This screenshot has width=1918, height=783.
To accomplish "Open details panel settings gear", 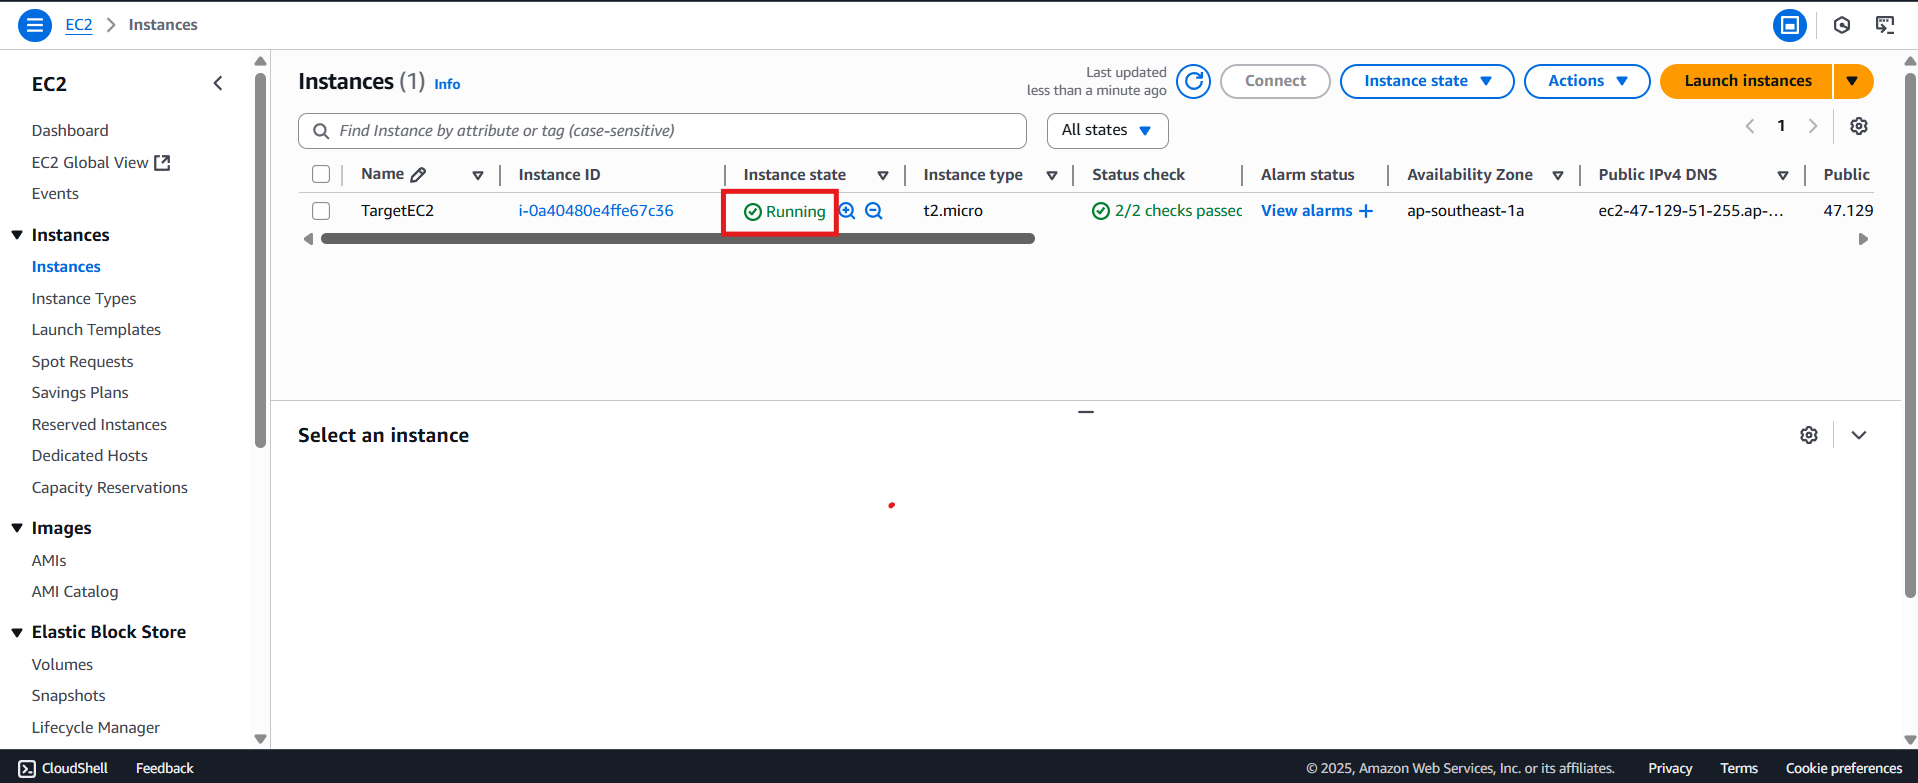I will tap(1809, 435).
